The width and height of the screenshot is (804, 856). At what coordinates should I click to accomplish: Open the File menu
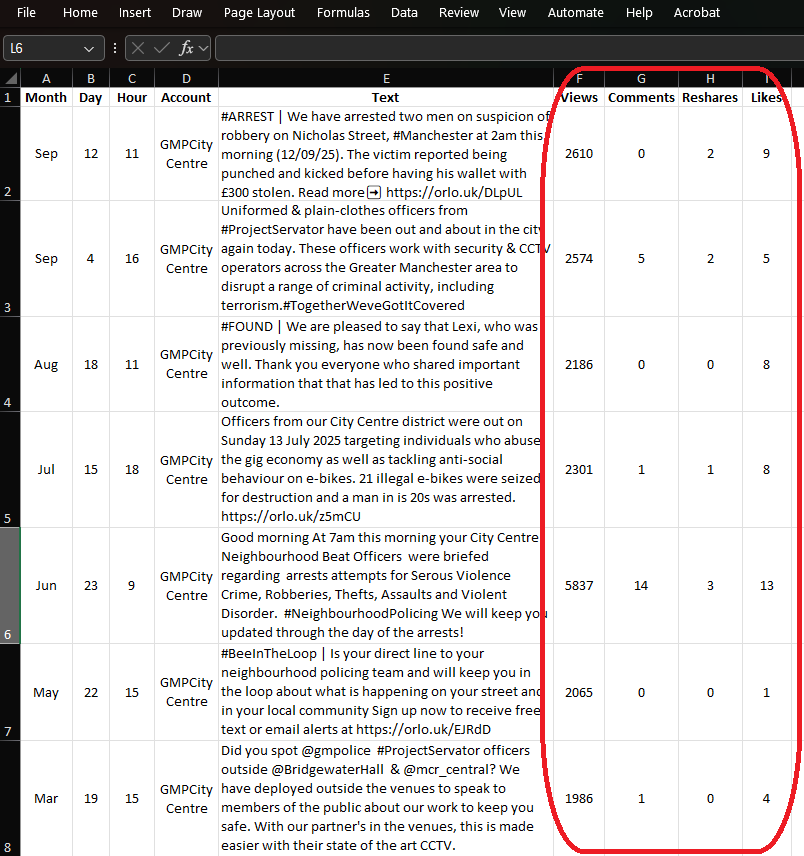27,13
